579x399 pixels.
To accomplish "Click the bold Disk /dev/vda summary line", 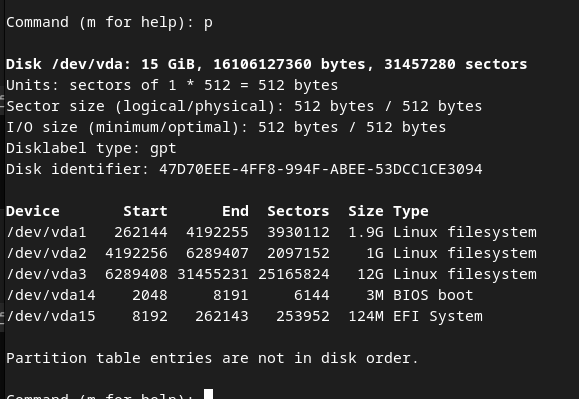I will coord(267,64).
